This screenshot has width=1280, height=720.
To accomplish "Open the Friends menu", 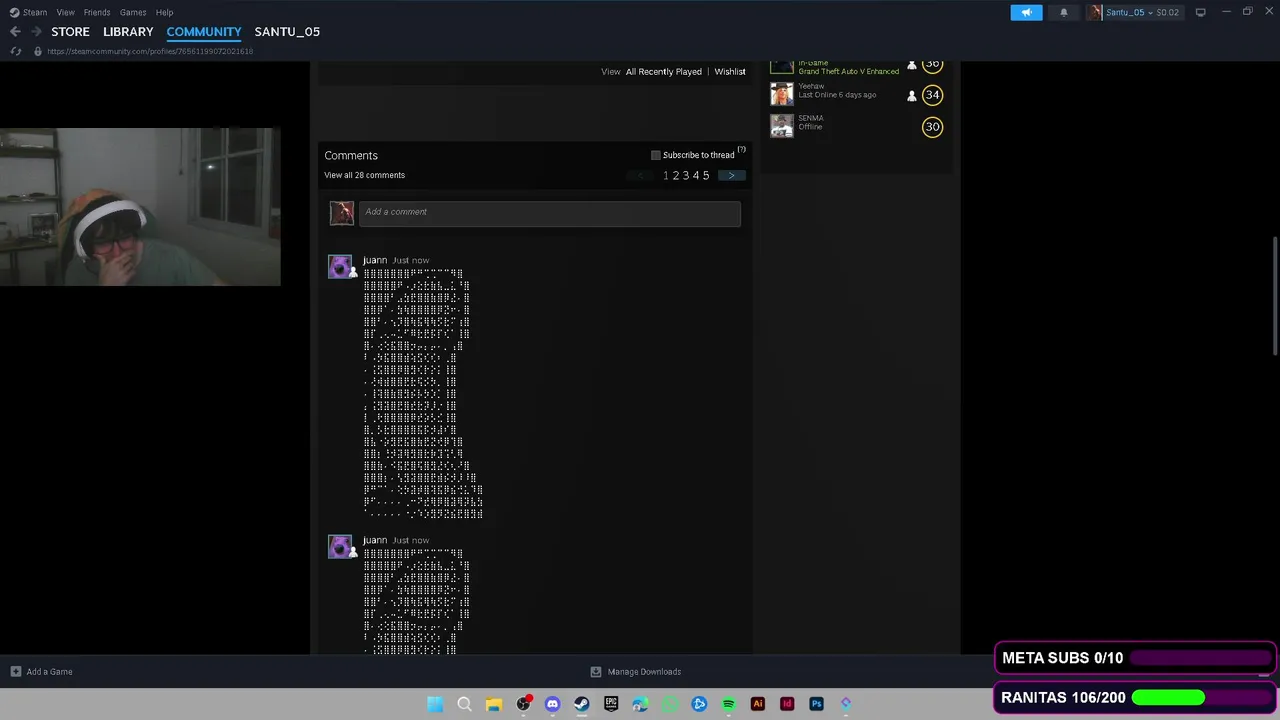I will point(97,12).
